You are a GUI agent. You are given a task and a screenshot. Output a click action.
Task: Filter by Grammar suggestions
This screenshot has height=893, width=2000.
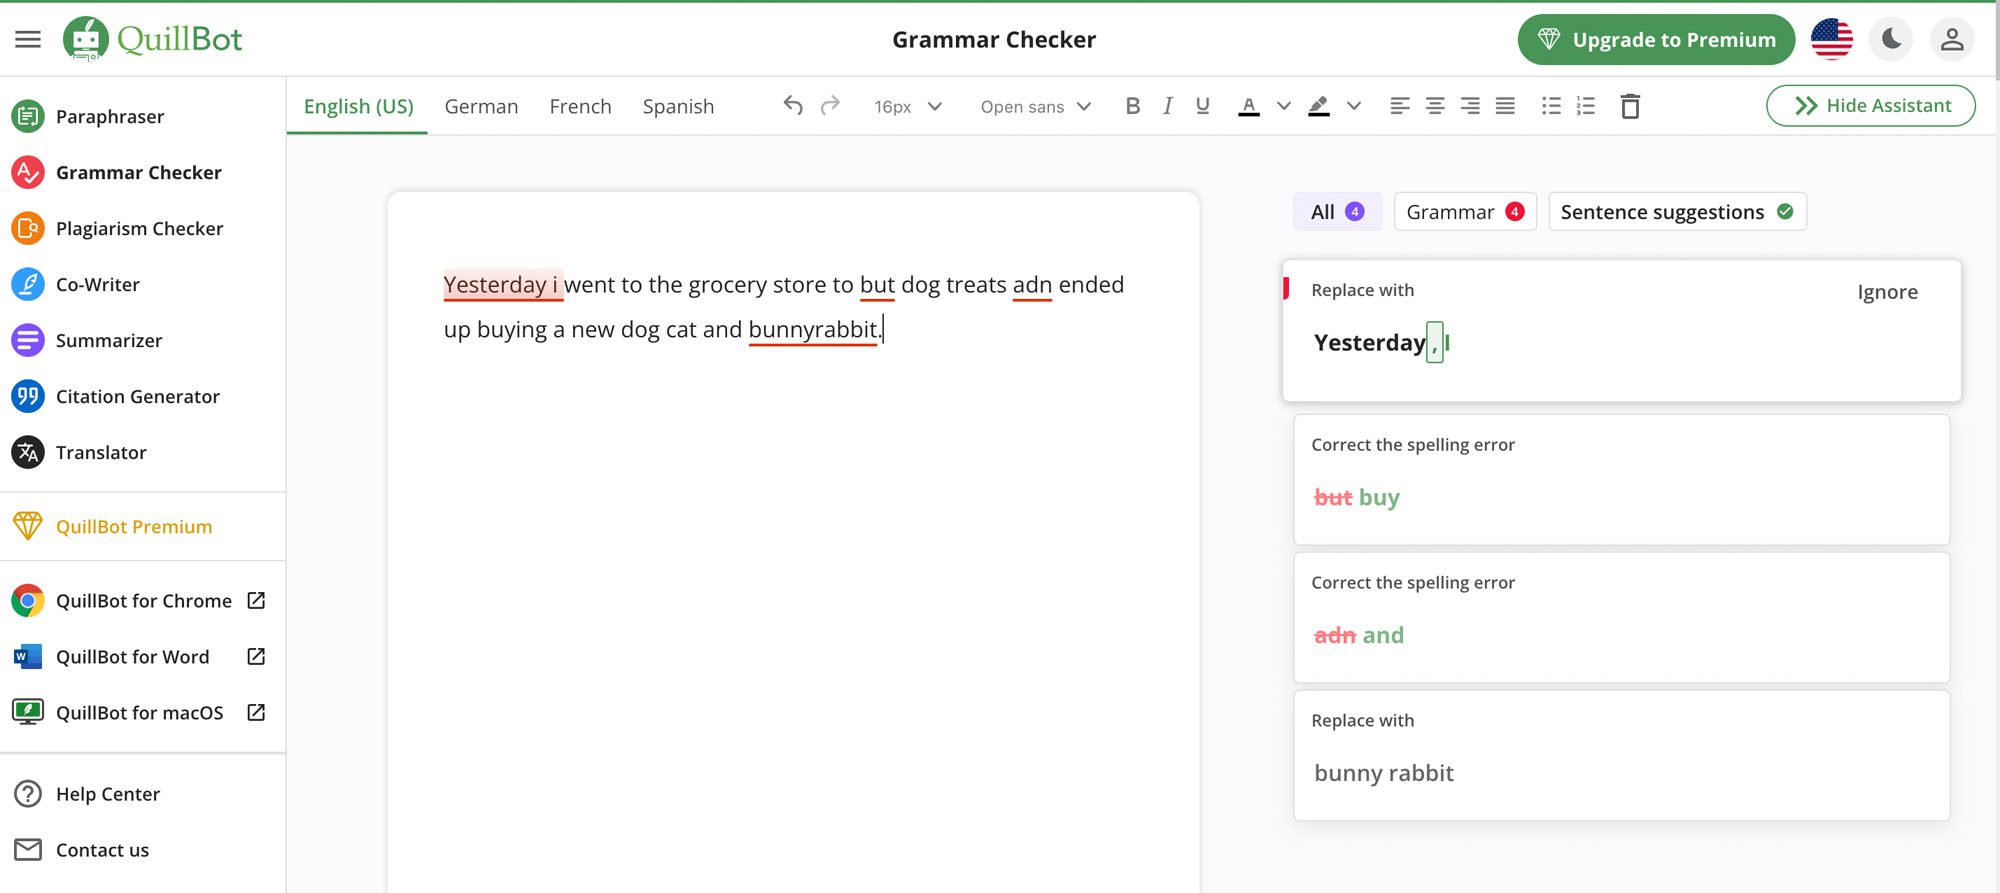pos(1465,211)
